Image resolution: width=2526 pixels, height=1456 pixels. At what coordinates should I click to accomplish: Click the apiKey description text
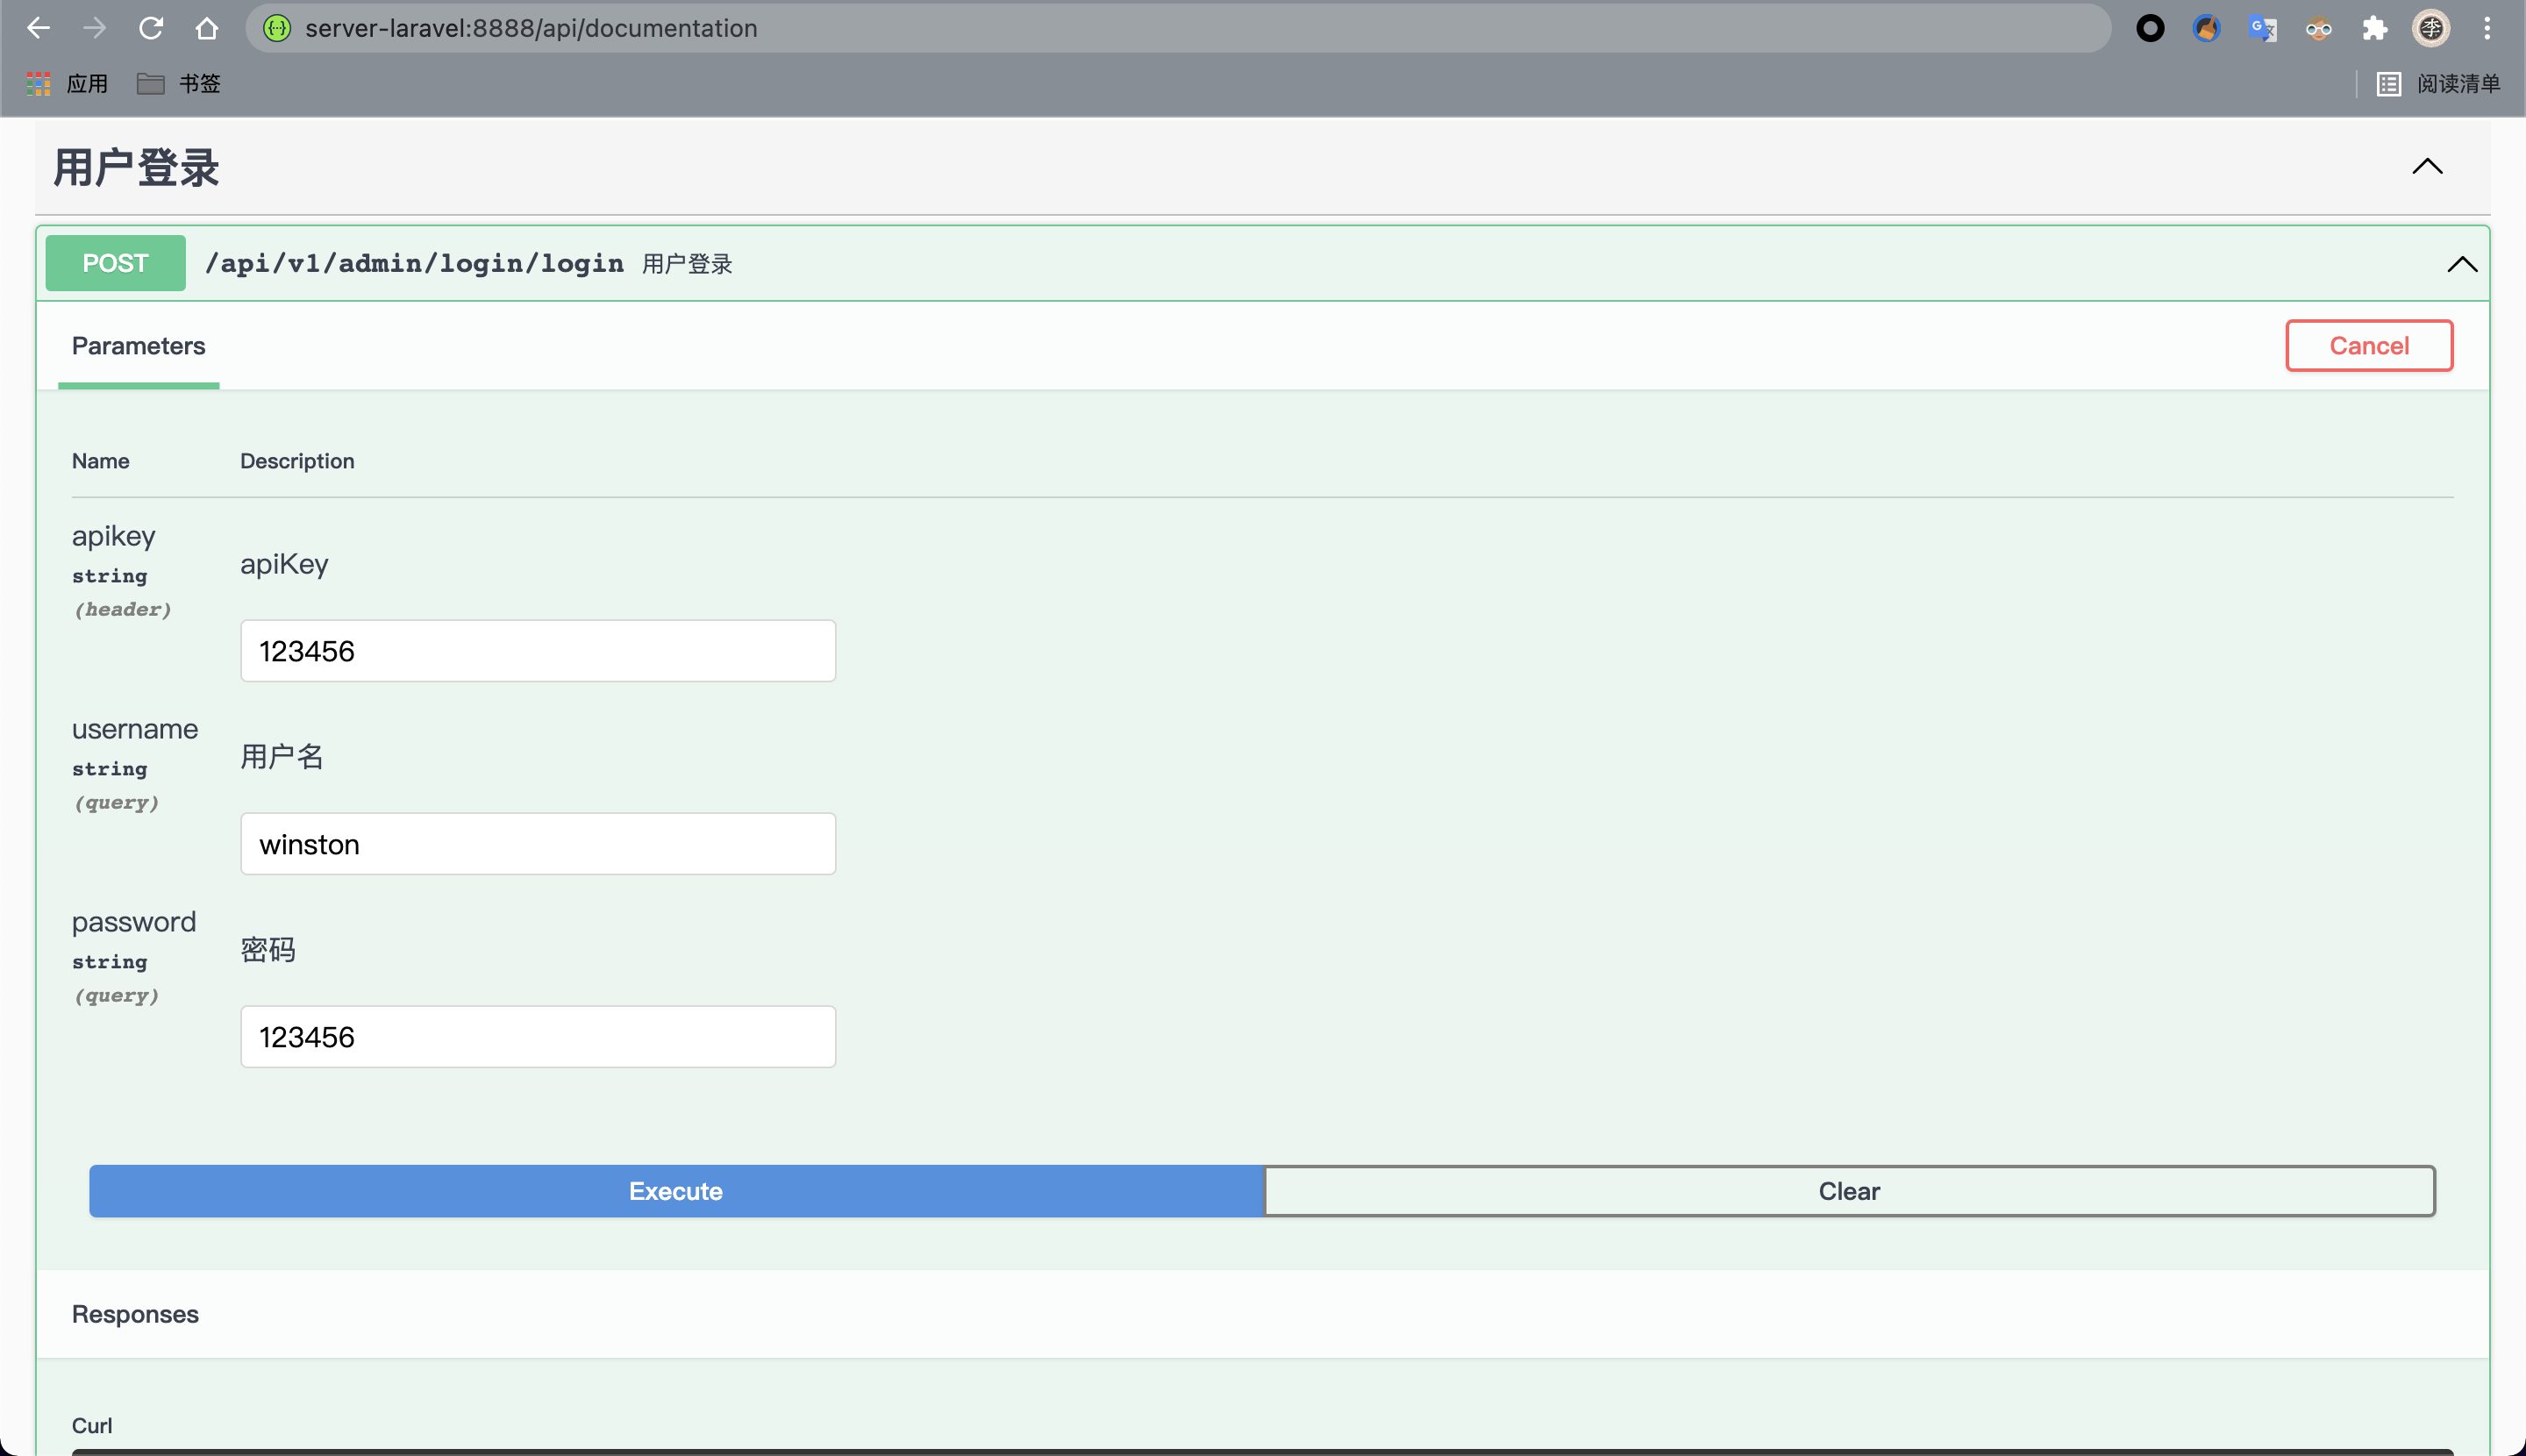click(x=284, y=564)
